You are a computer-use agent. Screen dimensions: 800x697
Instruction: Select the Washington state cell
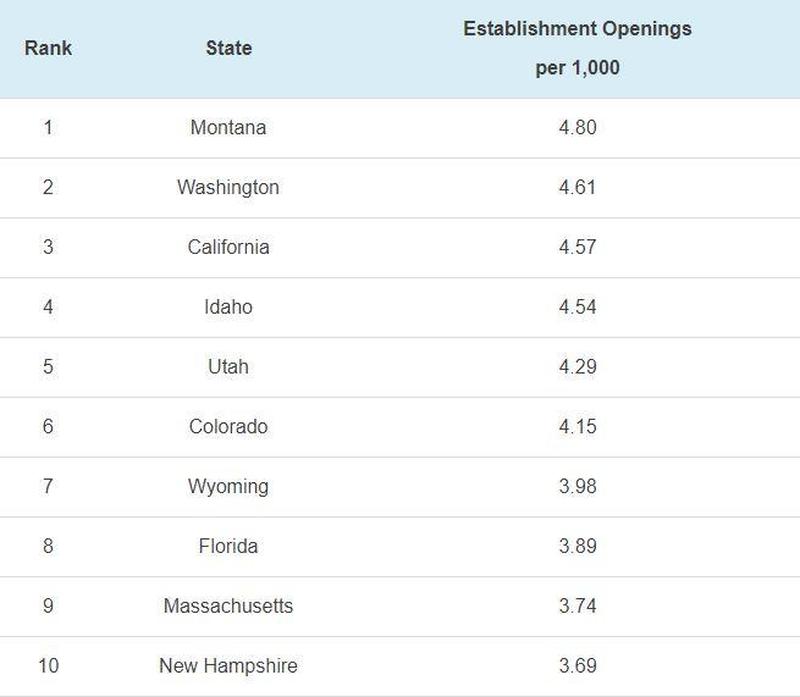click(228, 187)
